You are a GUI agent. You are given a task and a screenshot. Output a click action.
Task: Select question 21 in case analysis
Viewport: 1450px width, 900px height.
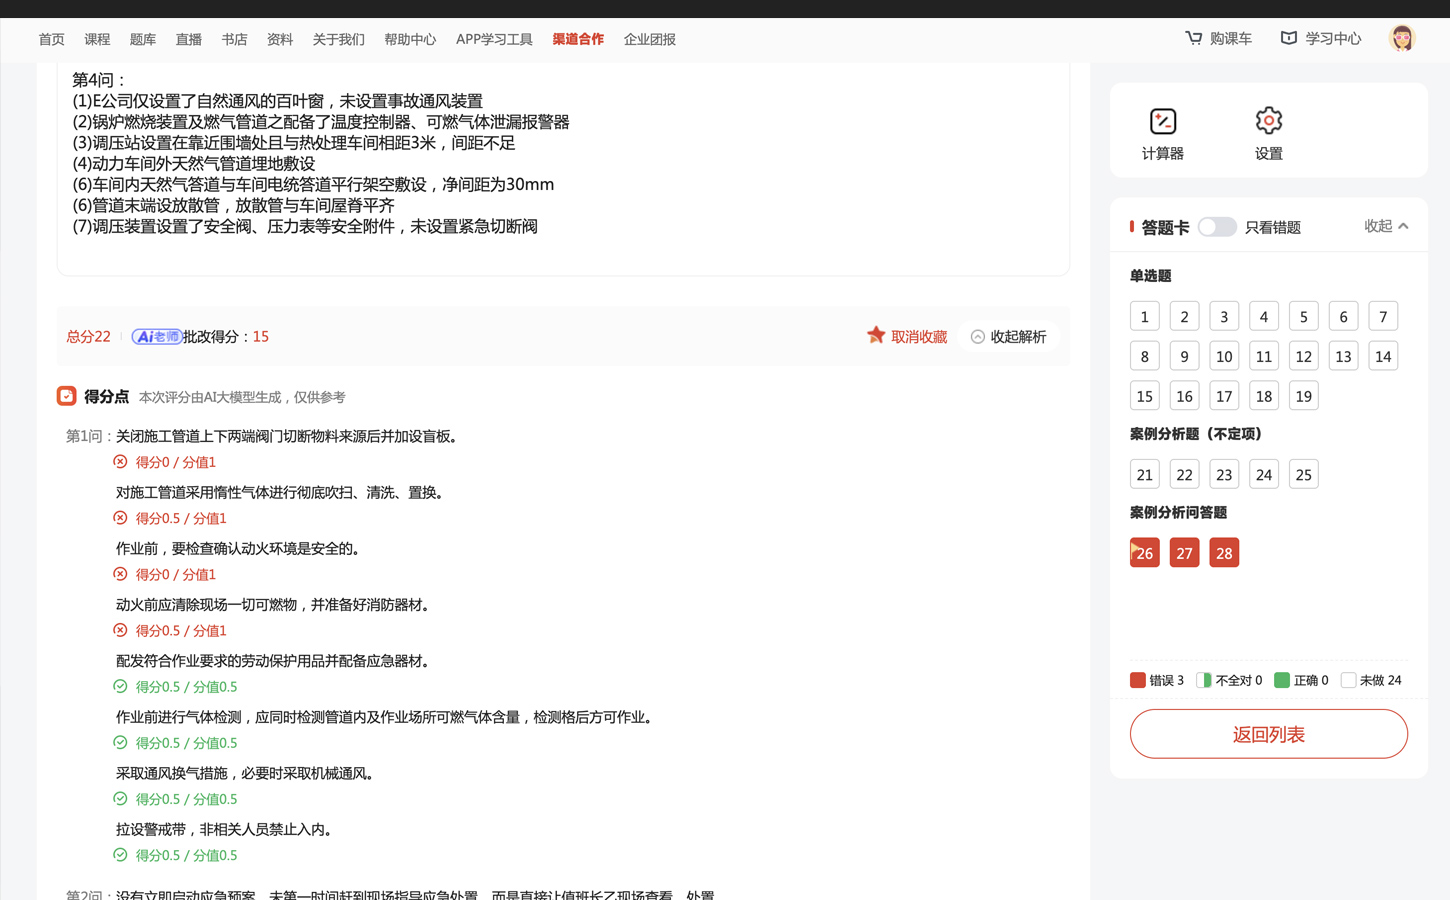(x=1145, y=474)
